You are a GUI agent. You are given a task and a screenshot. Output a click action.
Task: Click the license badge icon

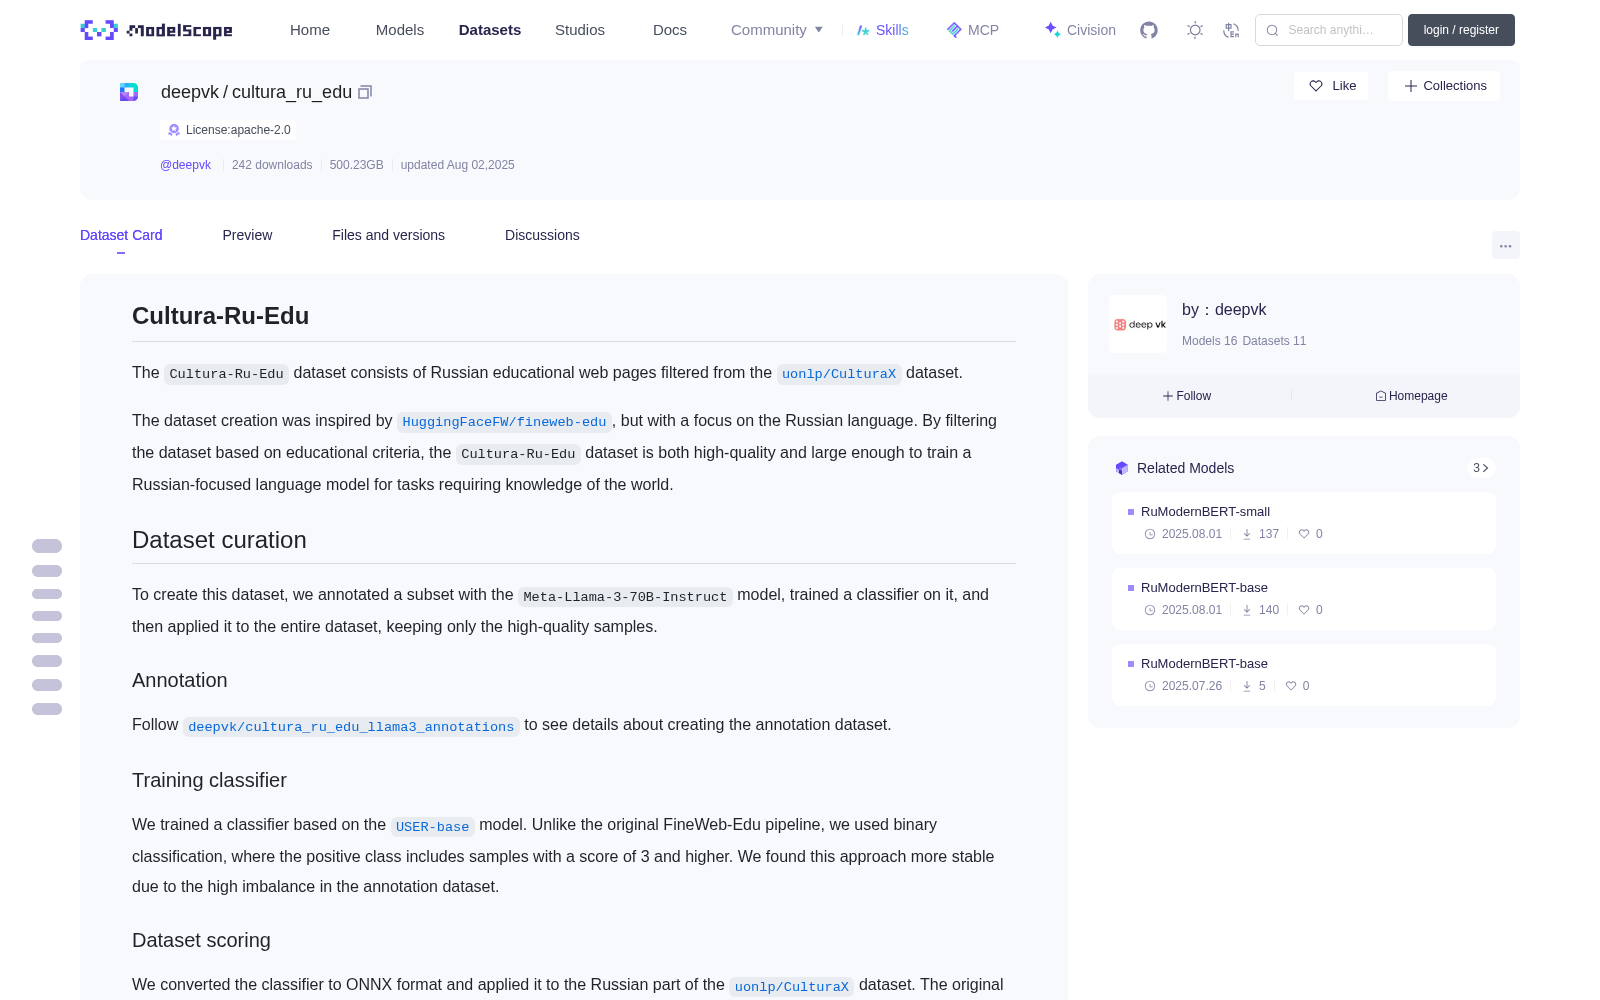click(174, 130)
